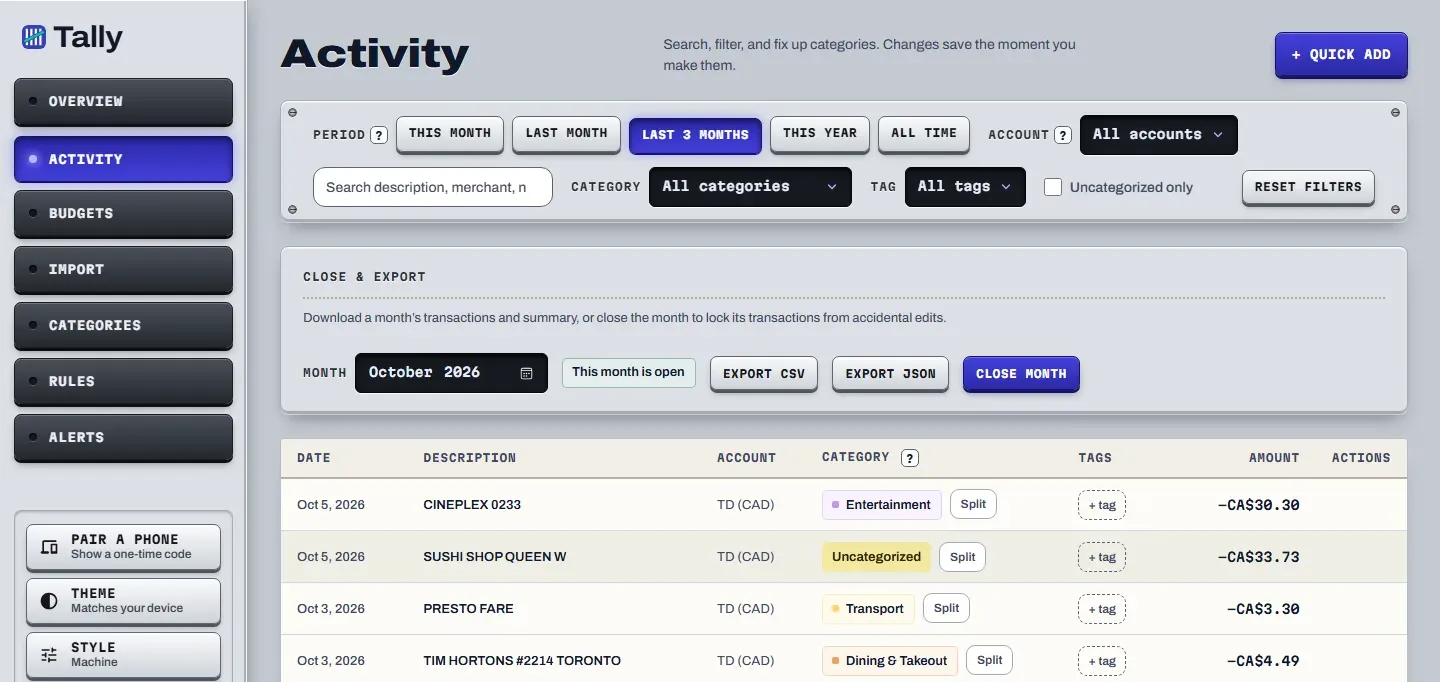The image size is (1440, 682).
Task: Click Export JSON
Action: 890,374
